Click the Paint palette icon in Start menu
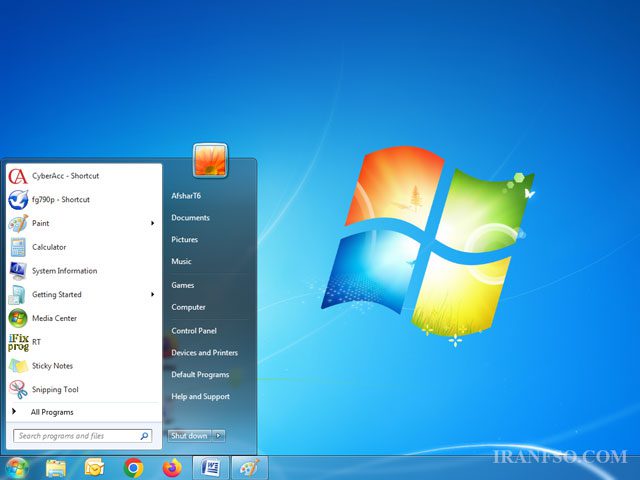The width and height of the screenshot is (640, 480). click(18, 223)
